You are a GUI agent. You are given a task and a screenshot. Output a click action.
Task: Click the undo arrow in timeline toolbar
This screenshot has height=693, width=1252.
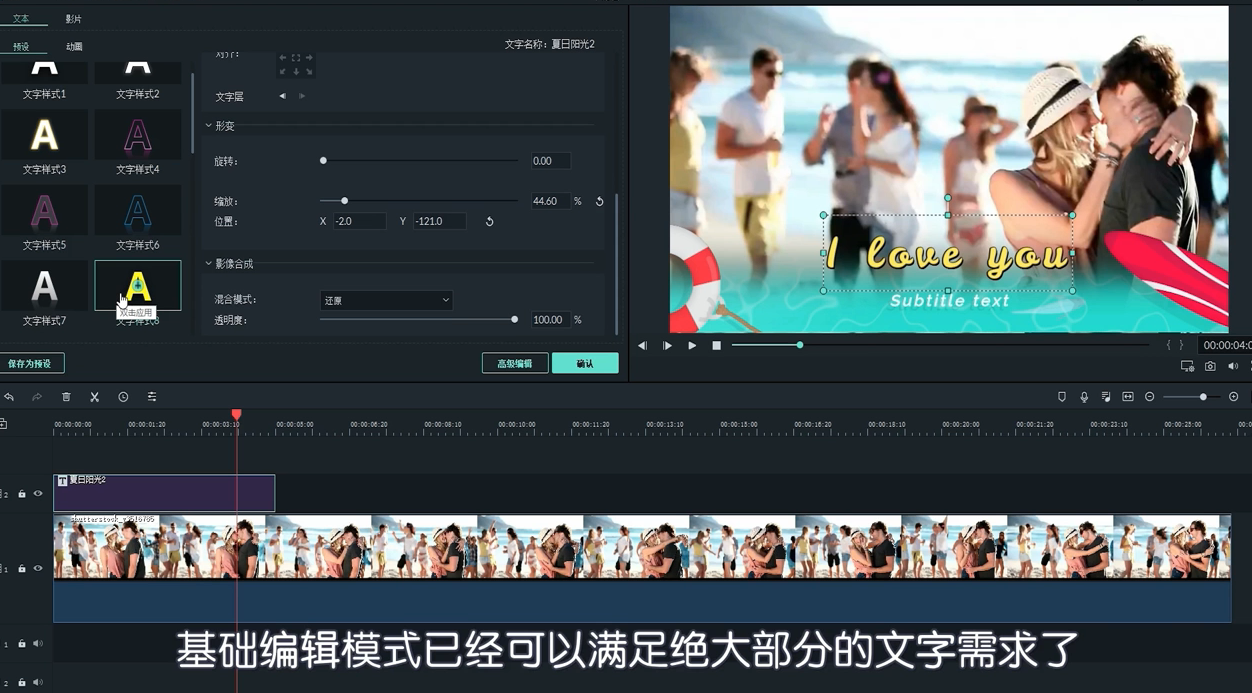click(9, 397)
